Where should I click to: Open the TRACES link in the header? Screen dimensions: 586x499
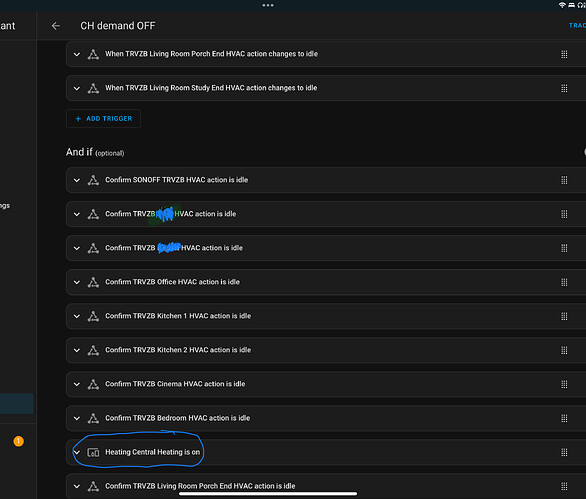(x=577, y=25)
